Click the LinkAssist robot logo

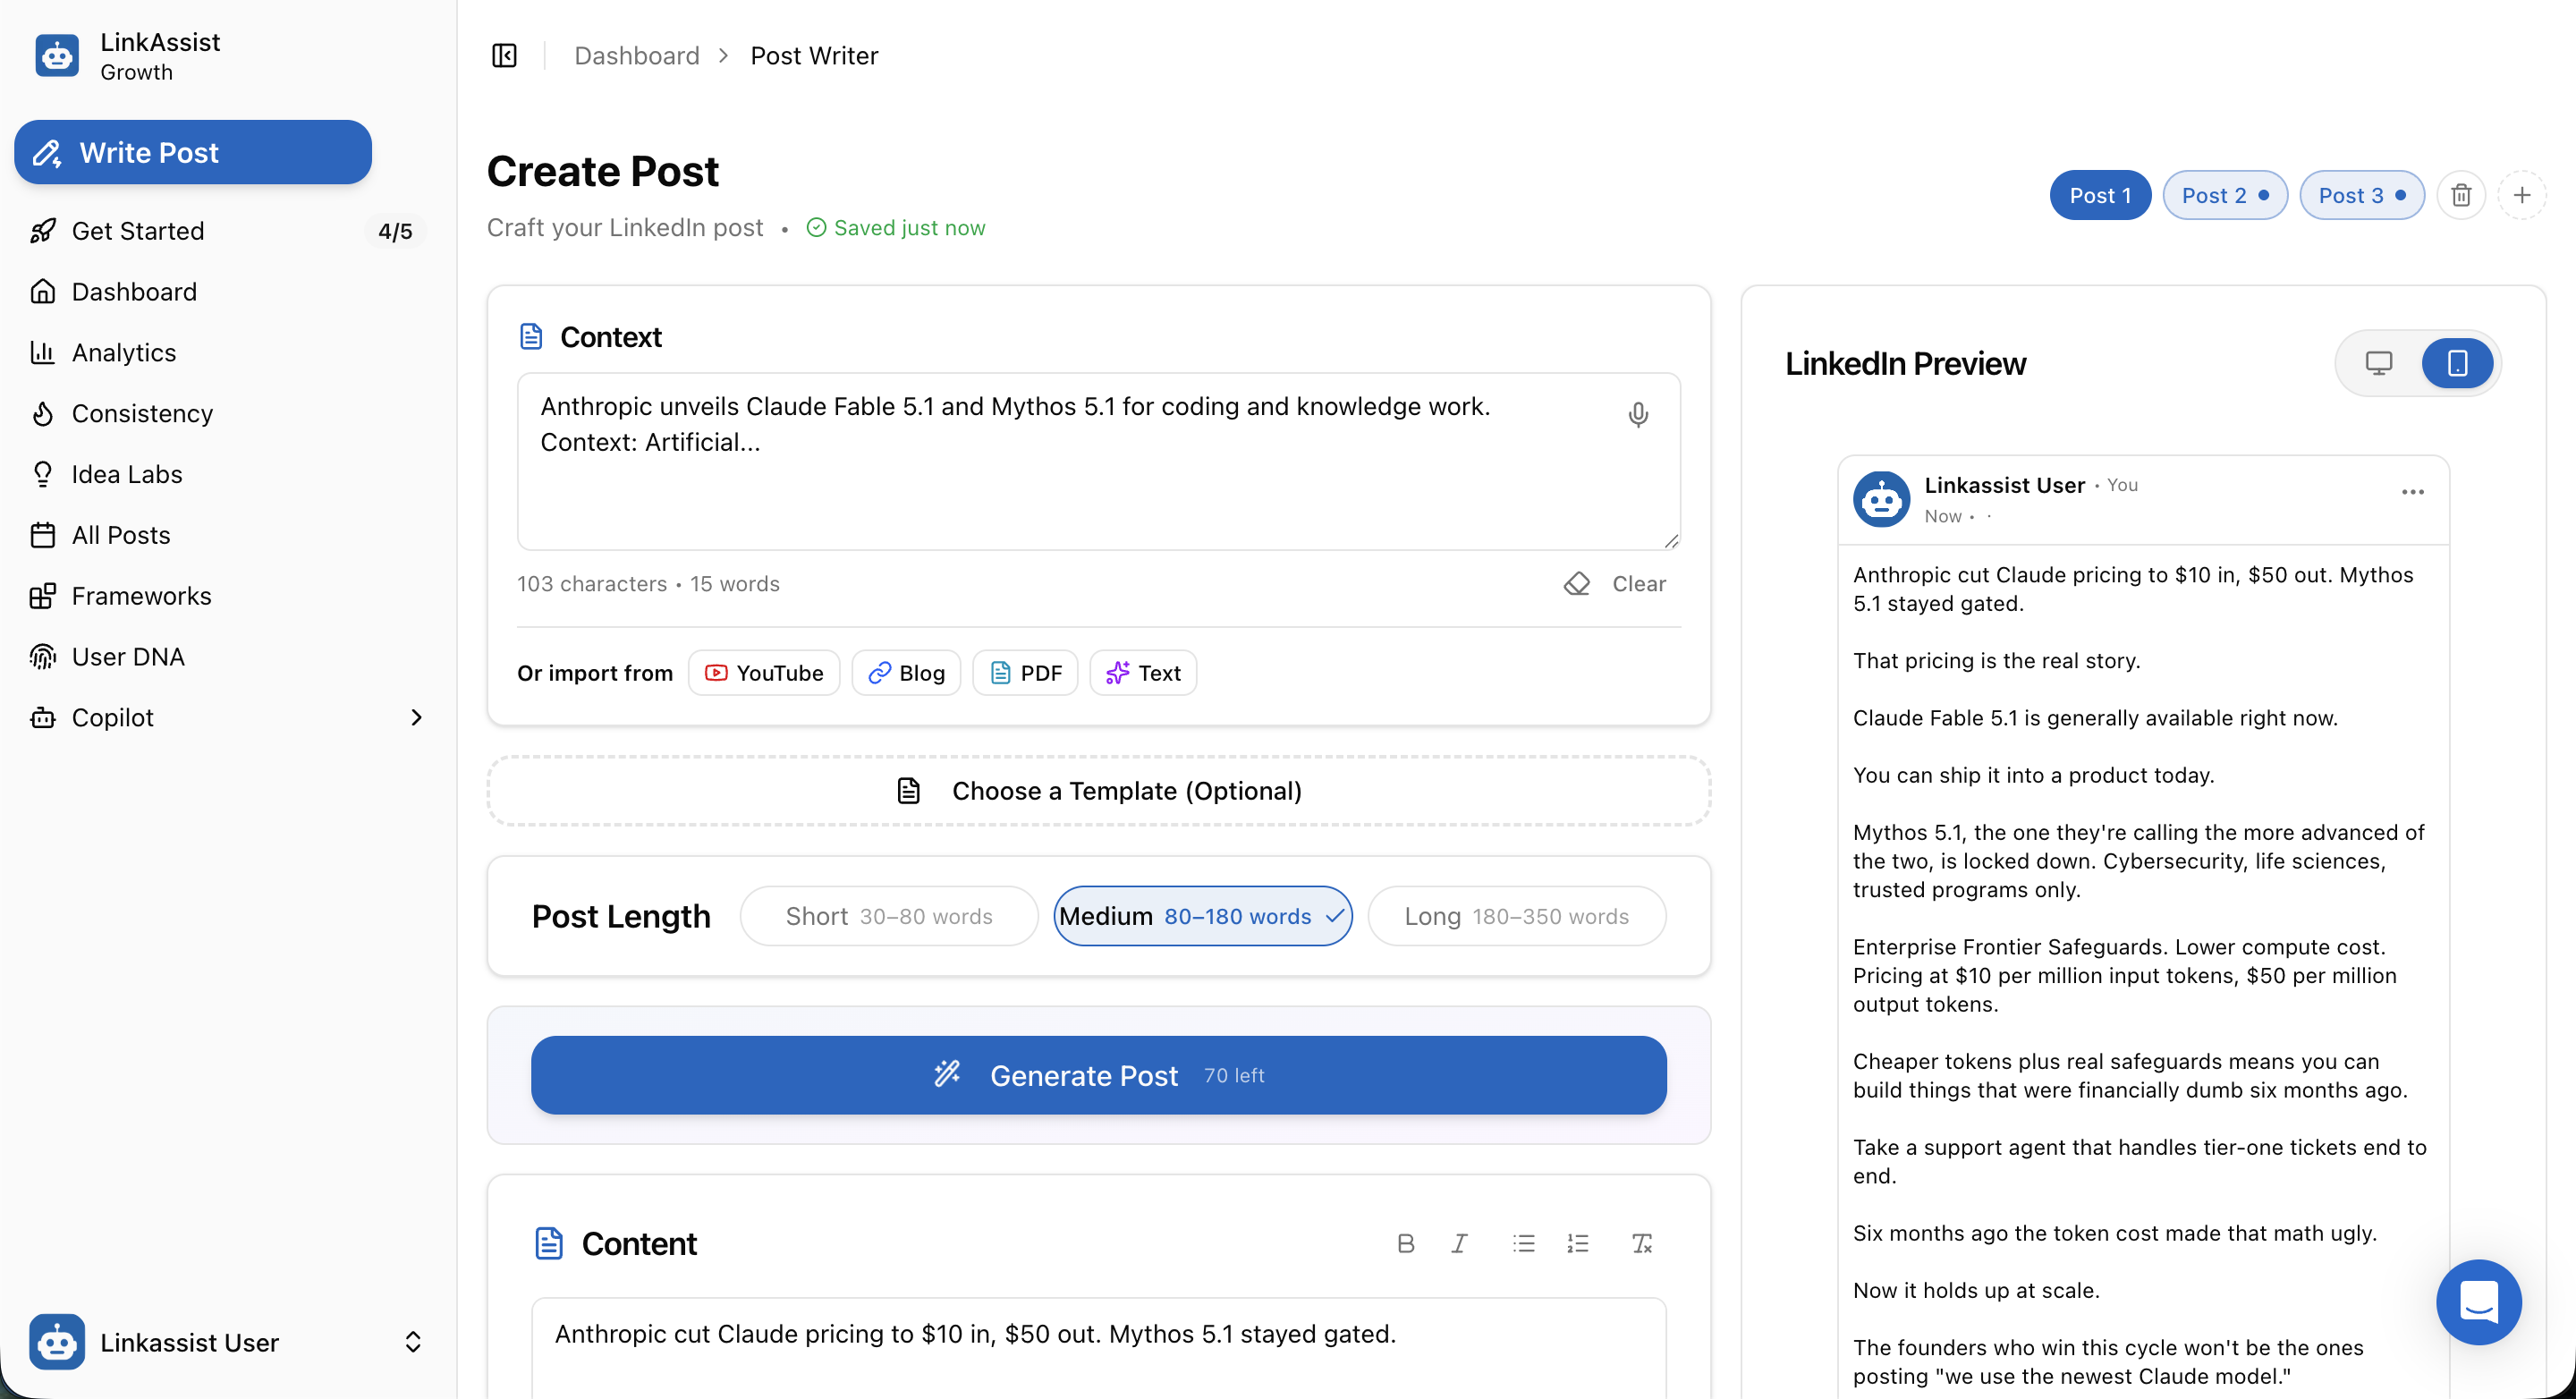[57, 56]
